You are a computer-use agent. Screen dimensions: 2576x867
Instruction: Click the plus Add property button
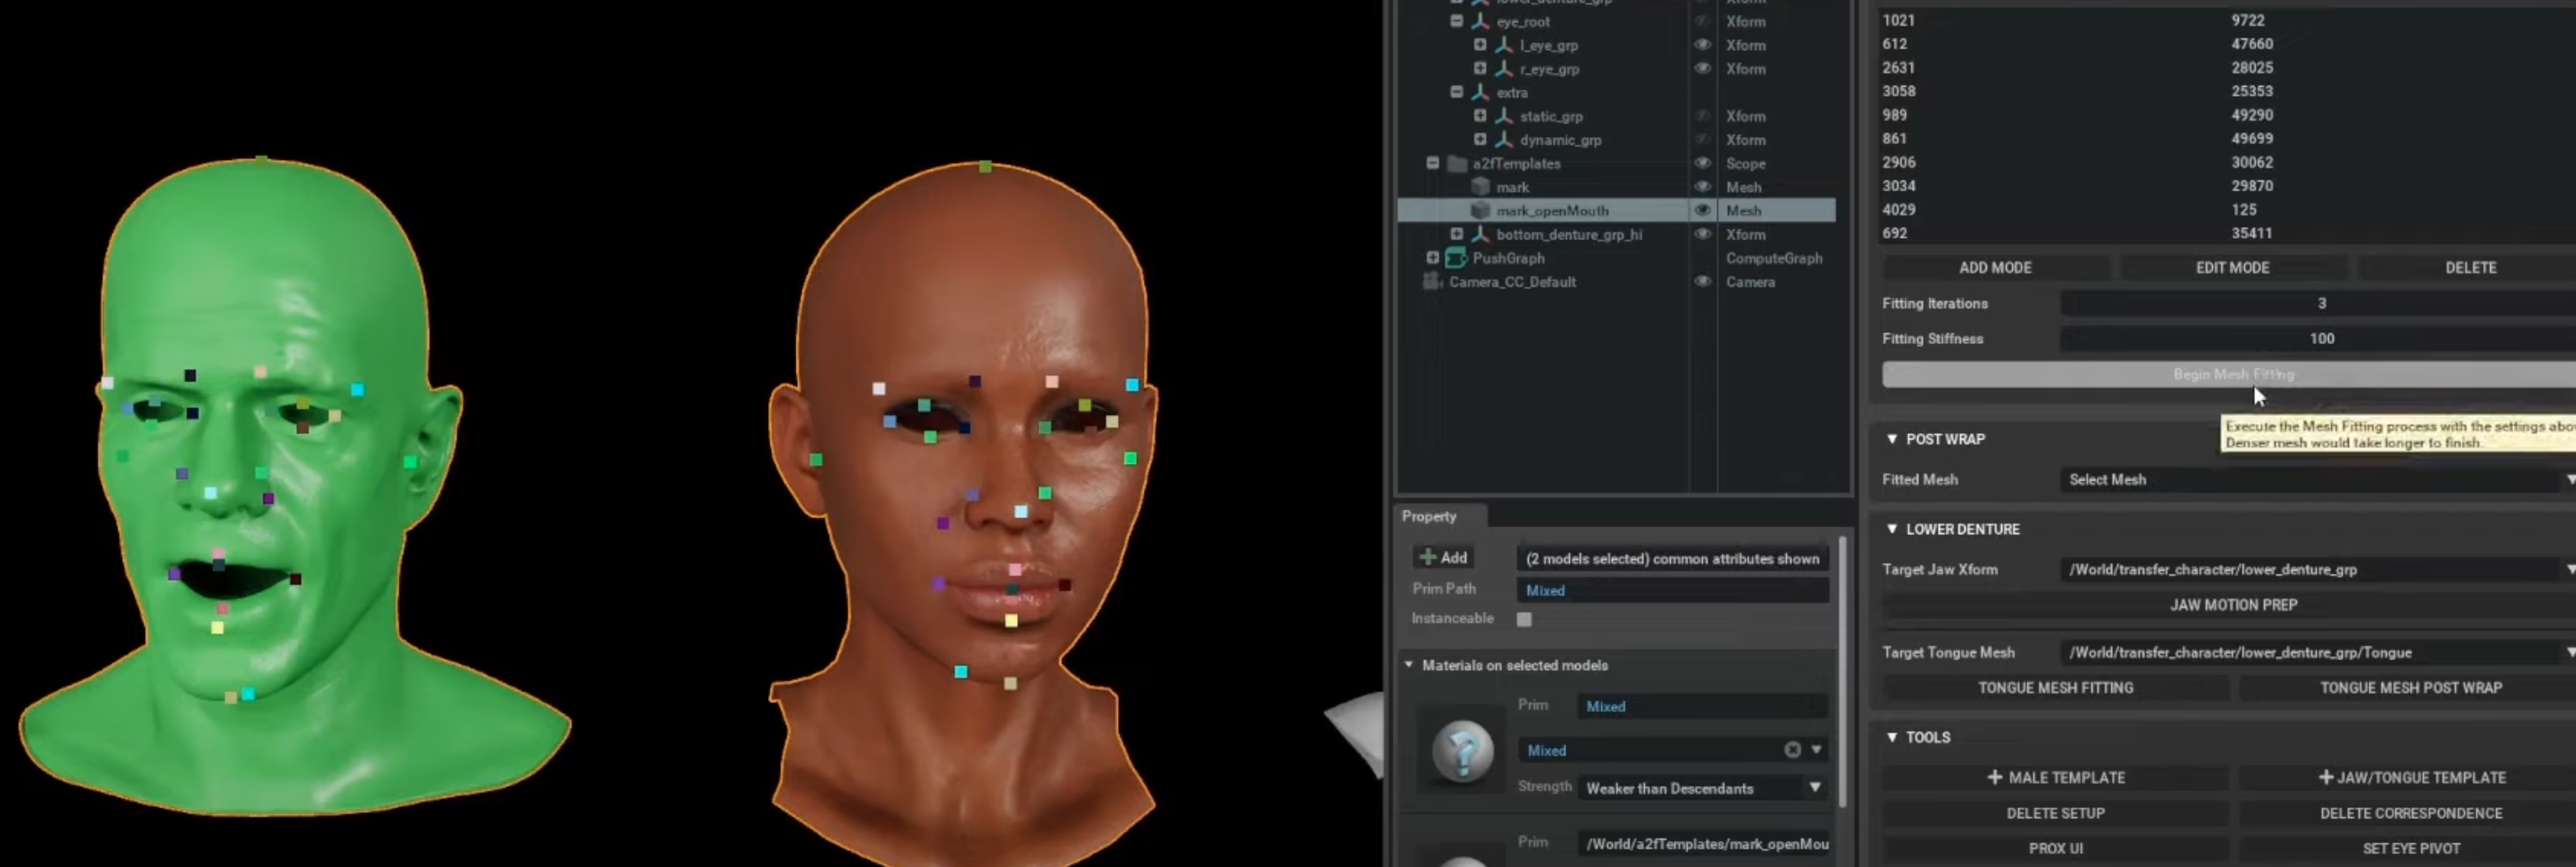[1443, 558]
